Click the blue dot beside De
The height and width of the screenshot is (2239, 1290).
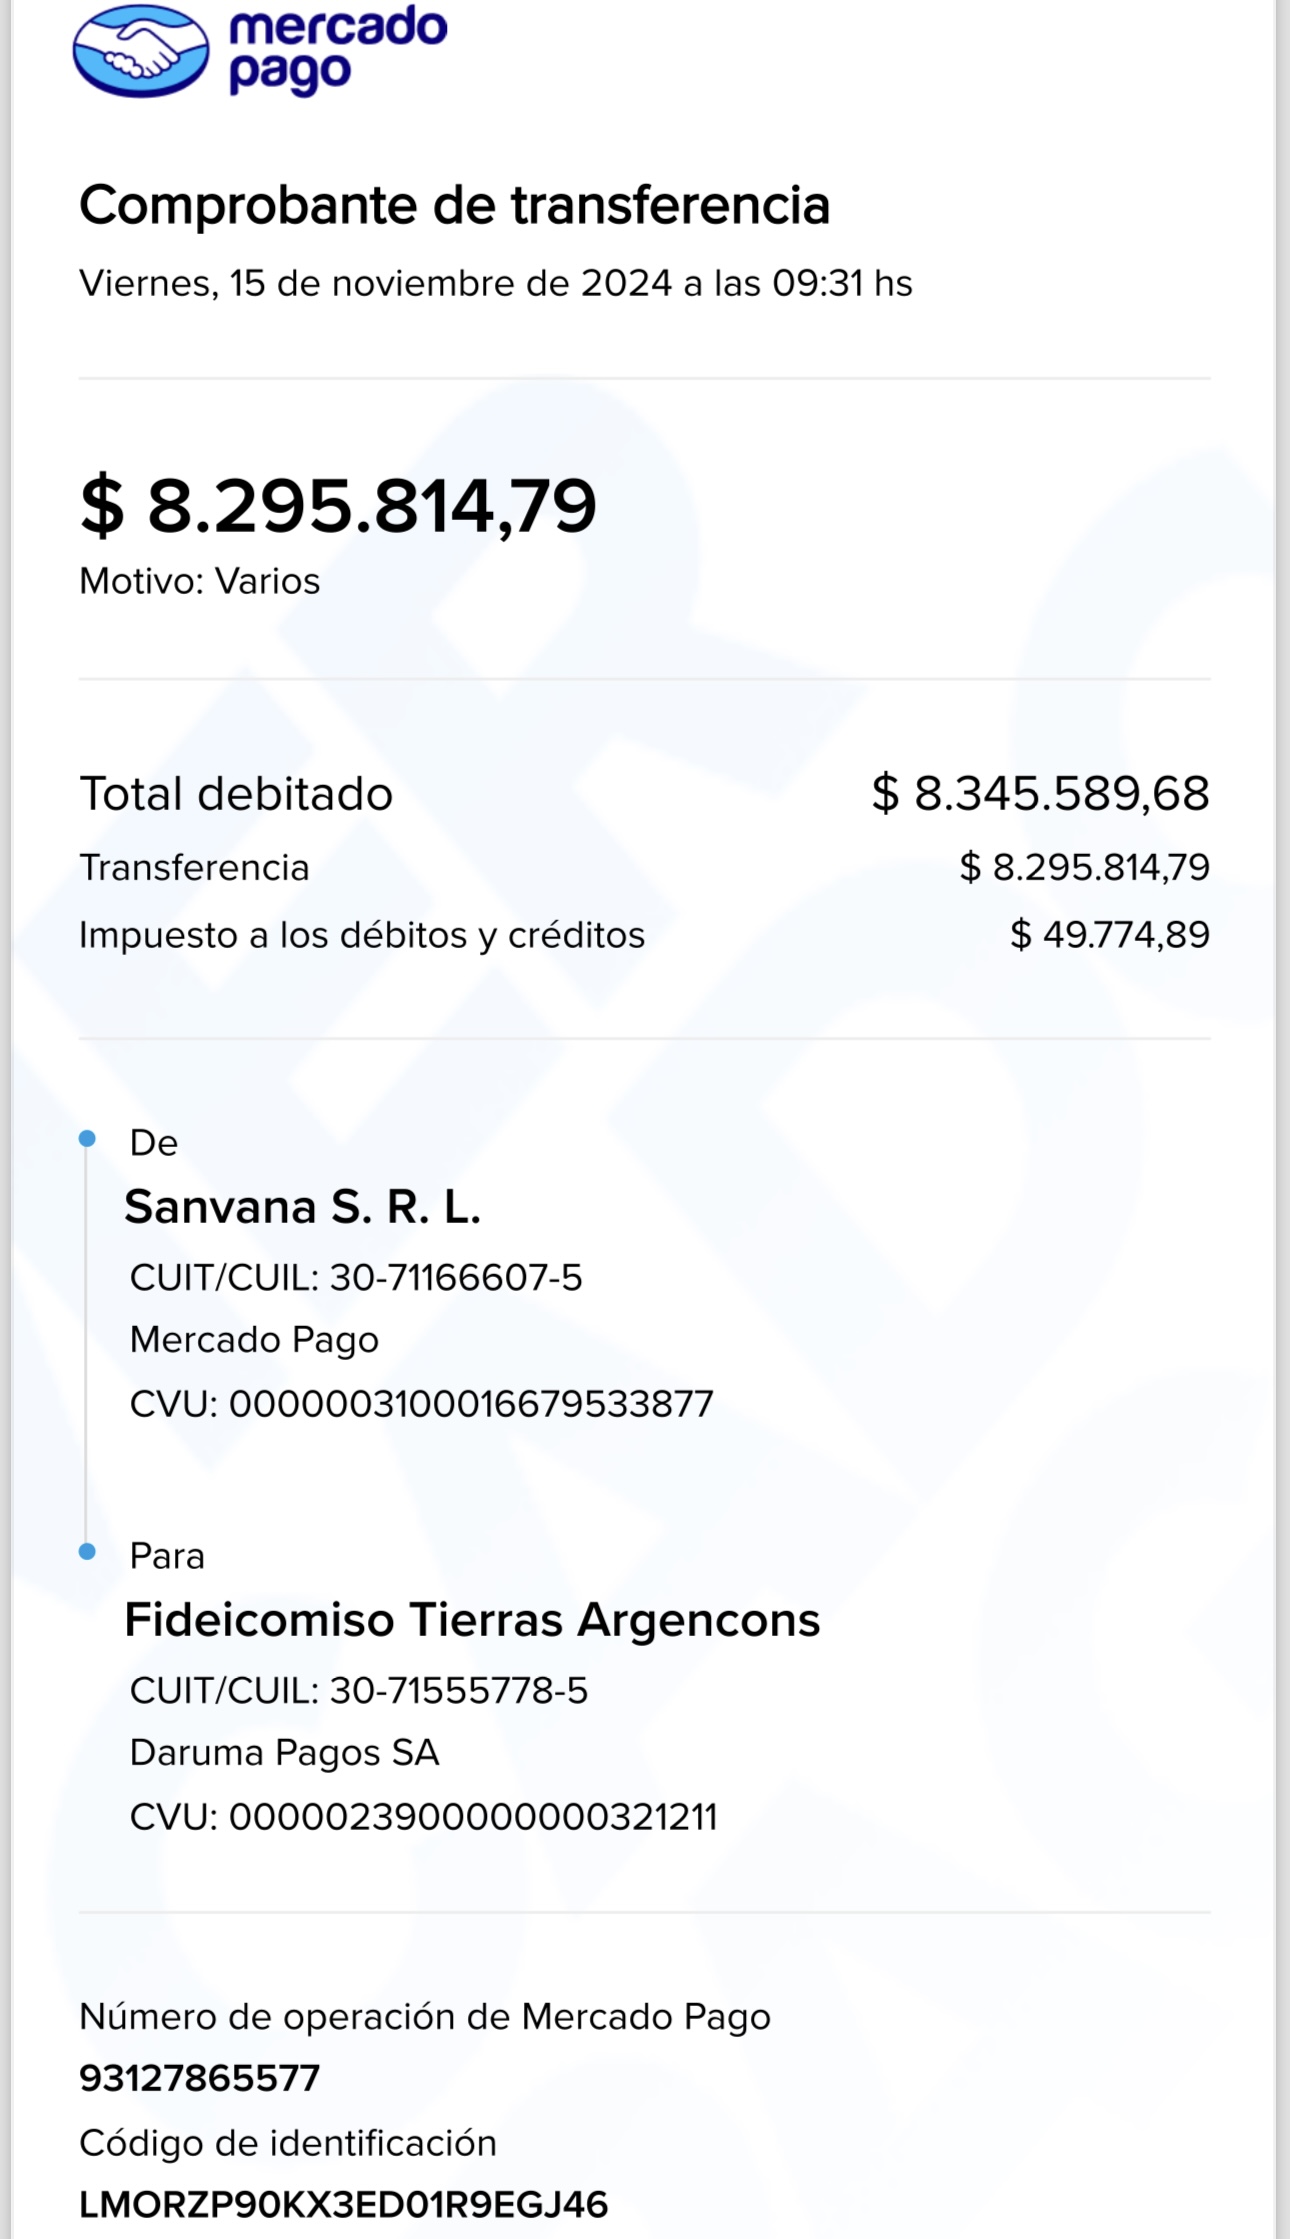(87, 1138)
